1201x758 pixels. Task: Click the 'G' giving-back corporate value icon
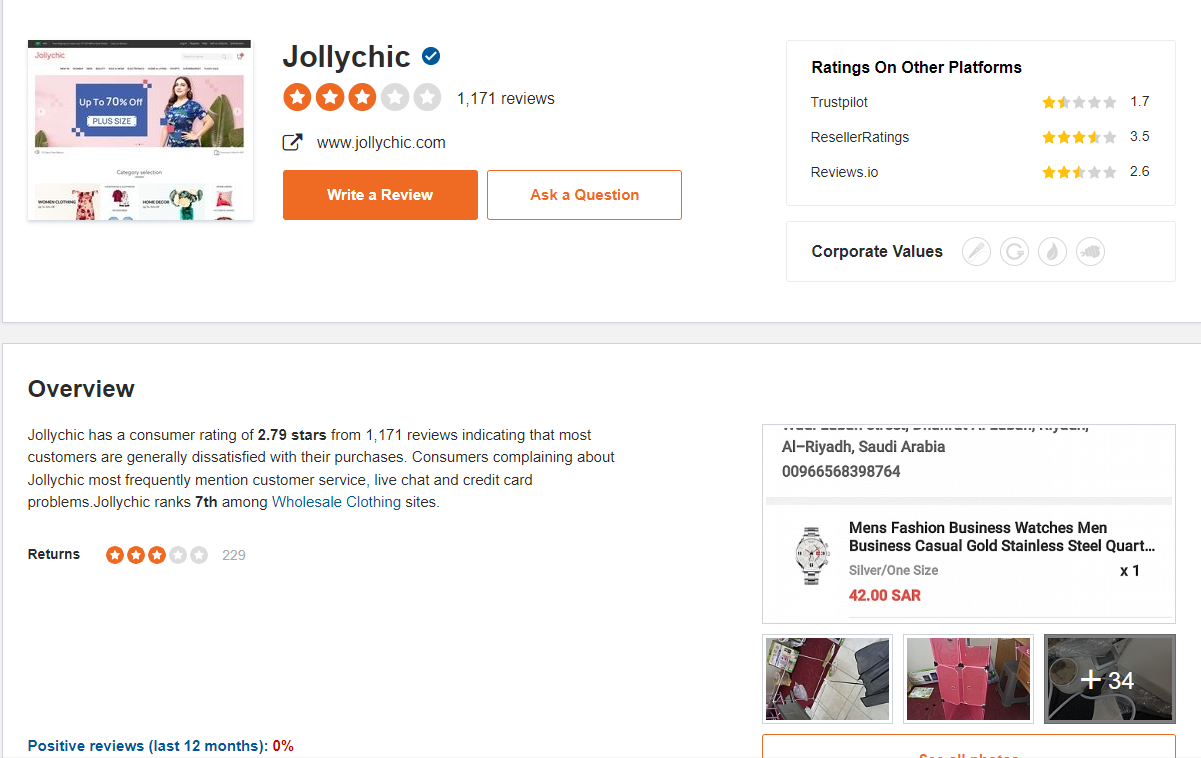[1014, 252]
